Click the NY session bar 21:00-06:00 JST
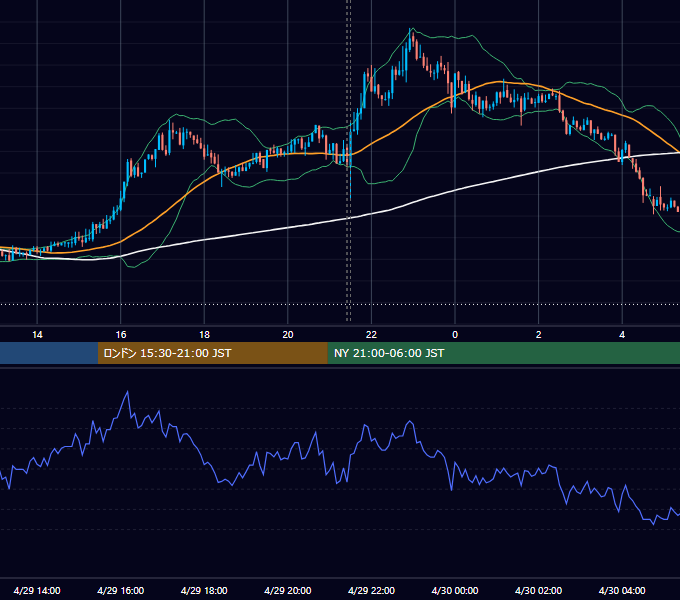This screenshot has height=600, width=680. pyautogui.click(x=503, y=353)
